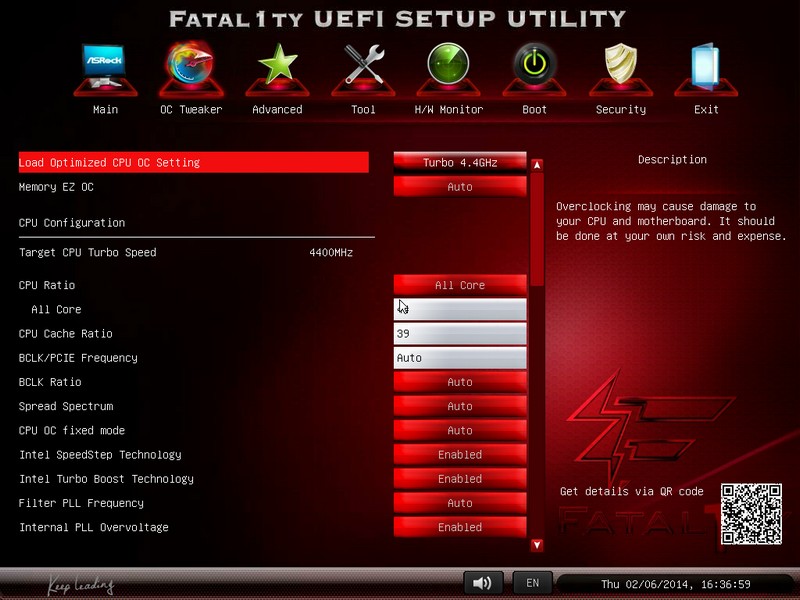Click the BCLK/PCIE Frequency Auto field

coord(460,358)
